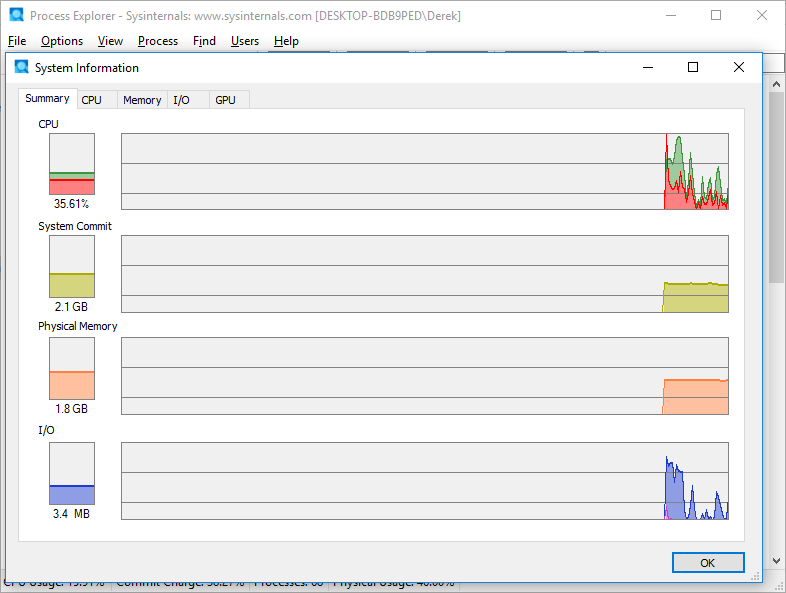Click the I/O 3.4 MB gauge
This screenshot has width=786, height=593.
72,473
